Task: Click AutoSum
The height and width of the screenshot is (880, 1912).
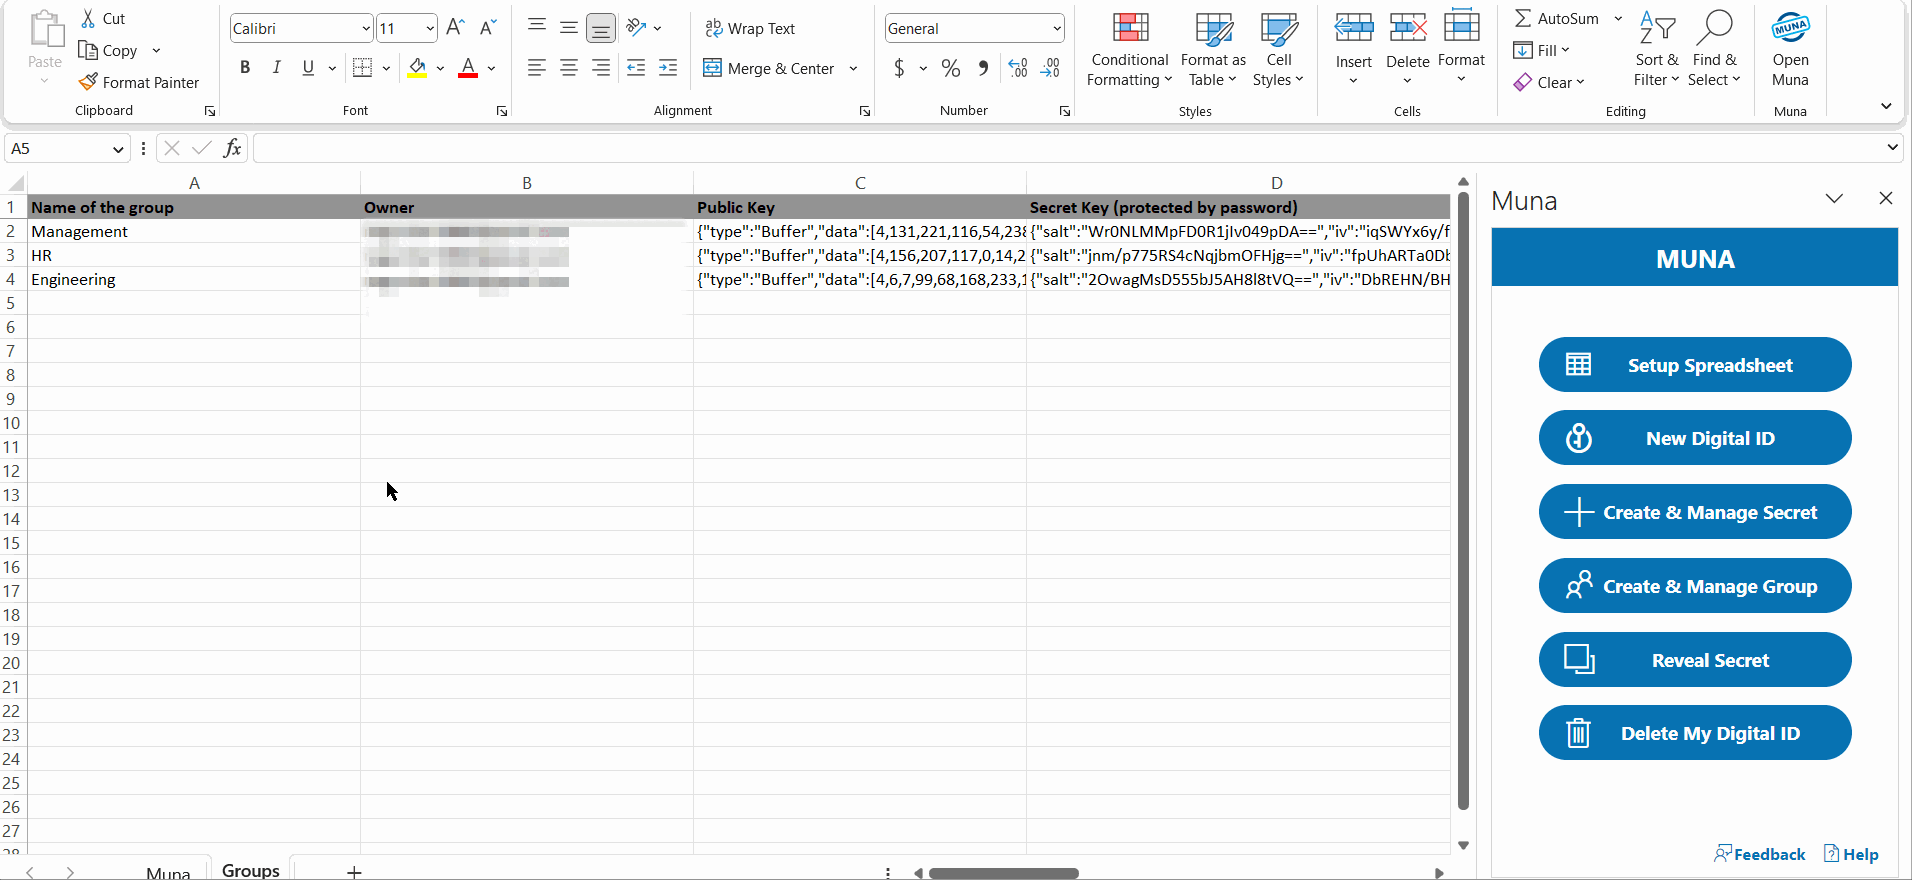Action: [1558, 18]
